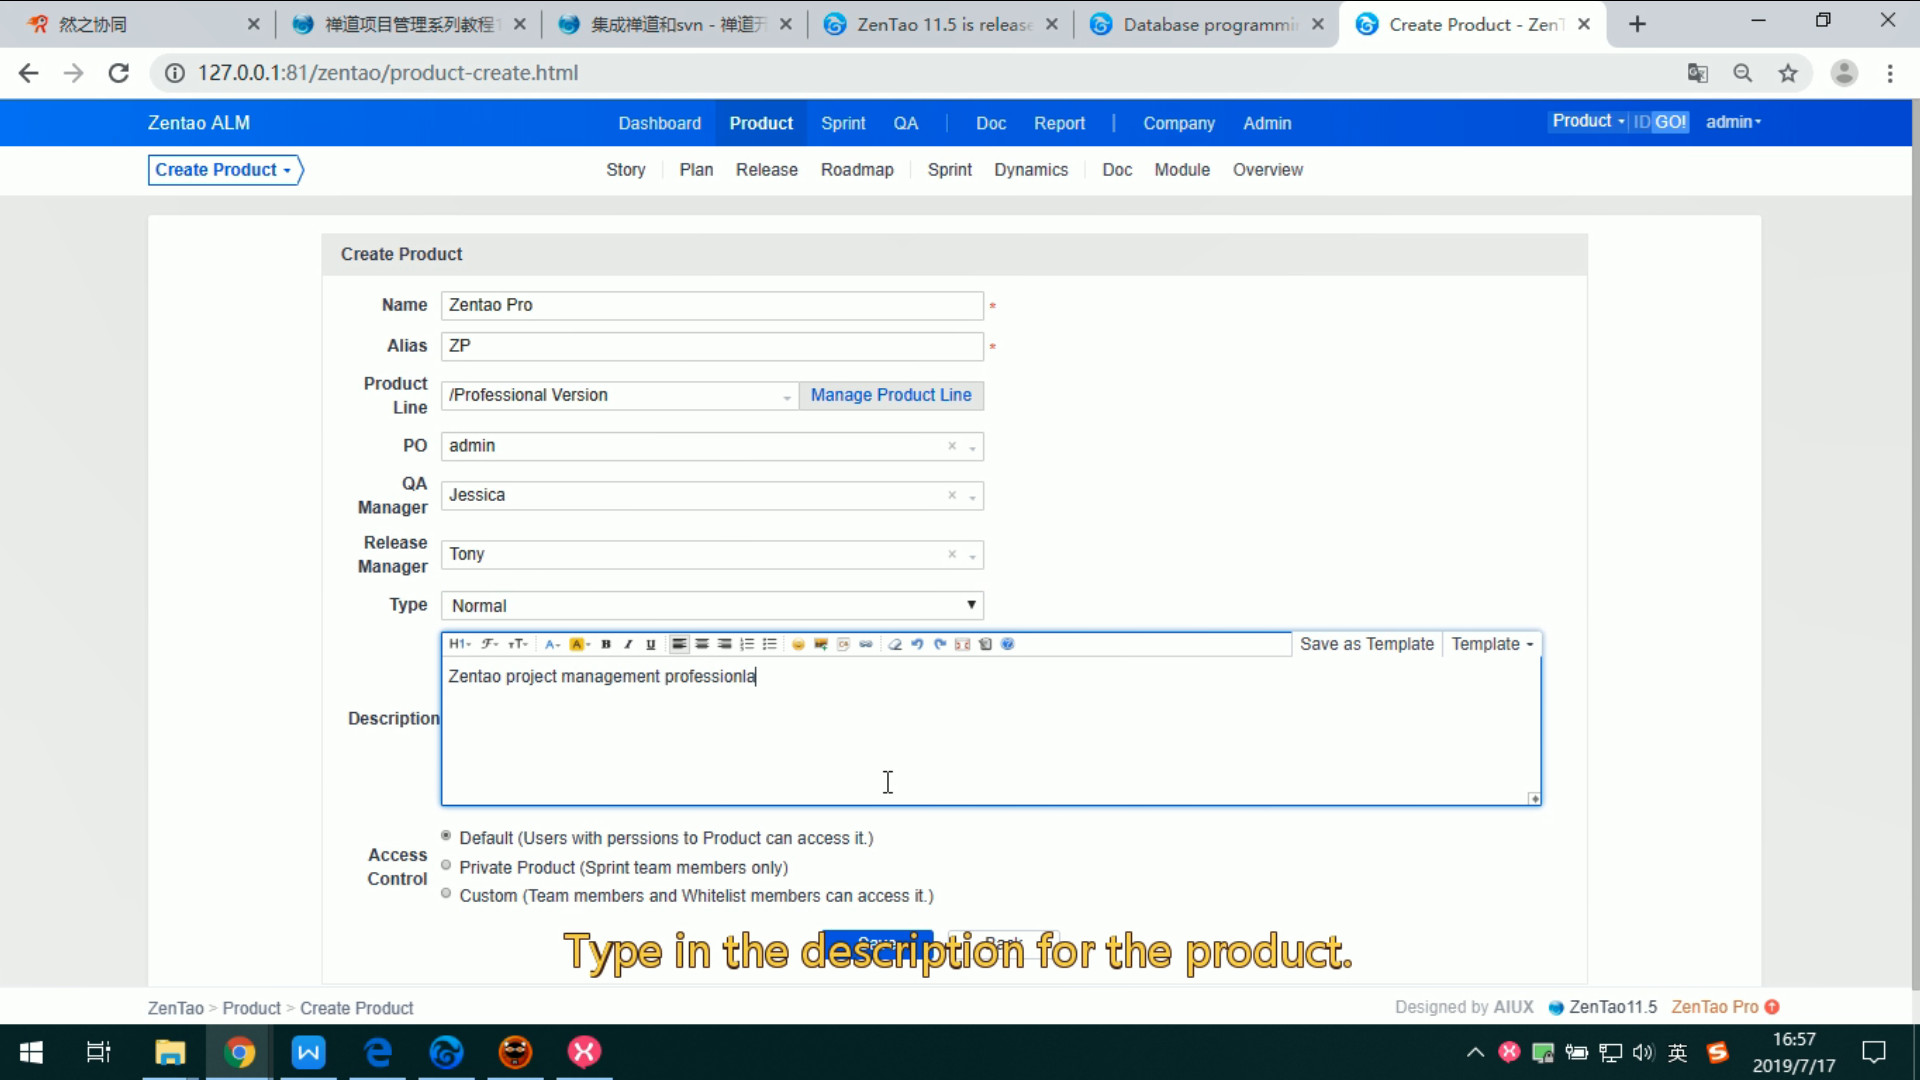Clear admin from PO field
This screenshot has height=1080, width=1920.
pos(952,446)
